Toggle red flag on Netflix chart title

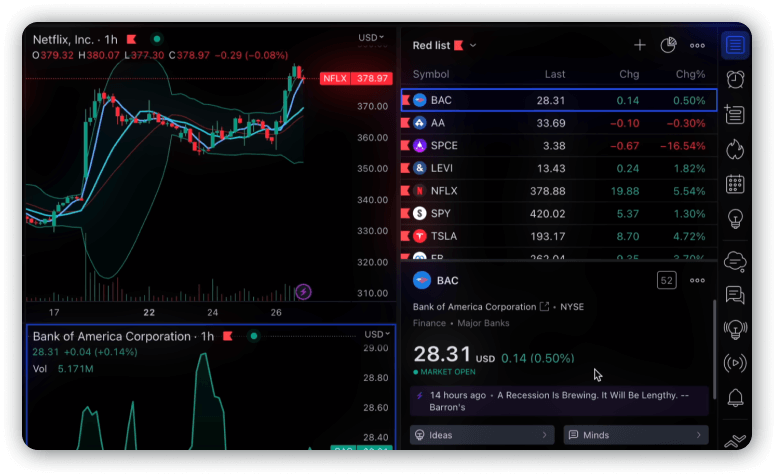pyautogui.click(x=131, y=39)
